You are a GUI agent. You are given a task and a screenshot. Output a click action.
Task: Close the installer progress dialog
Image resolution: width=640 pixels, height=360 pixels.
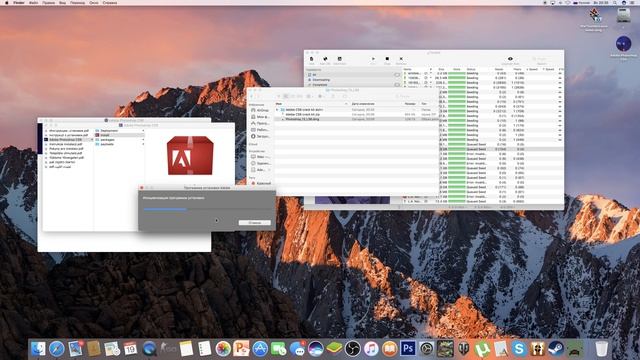click(142, 188)
